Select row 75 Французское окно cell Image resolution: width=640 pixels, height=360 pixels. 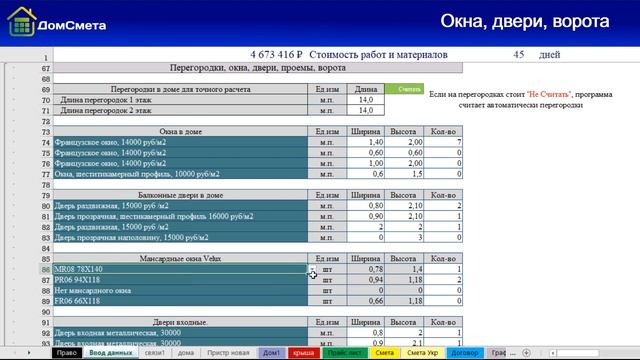pyautogui.click(x=180, y=153)
